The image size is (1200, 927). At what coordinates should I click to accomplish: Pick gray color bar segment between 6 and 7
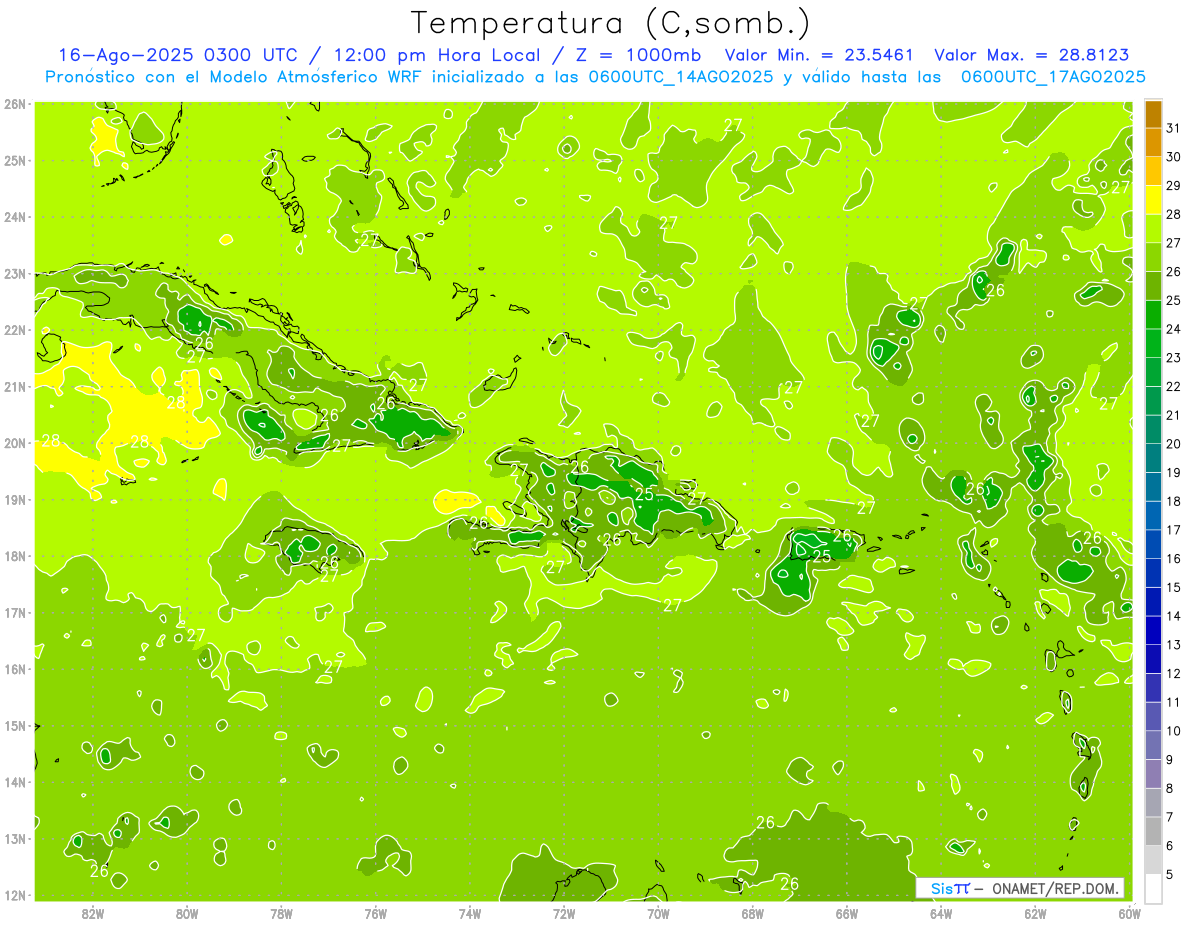1154,832
